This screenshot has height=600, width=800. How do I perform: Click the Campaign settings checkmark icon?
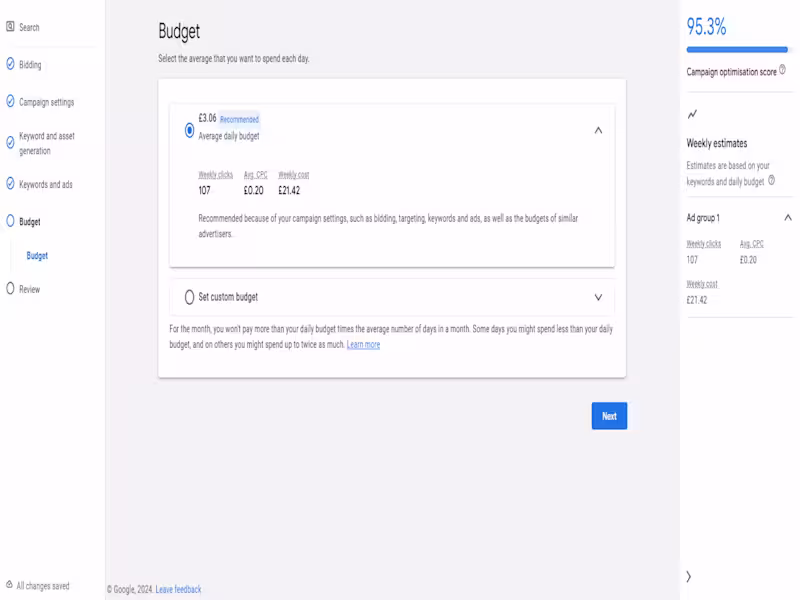10,101
